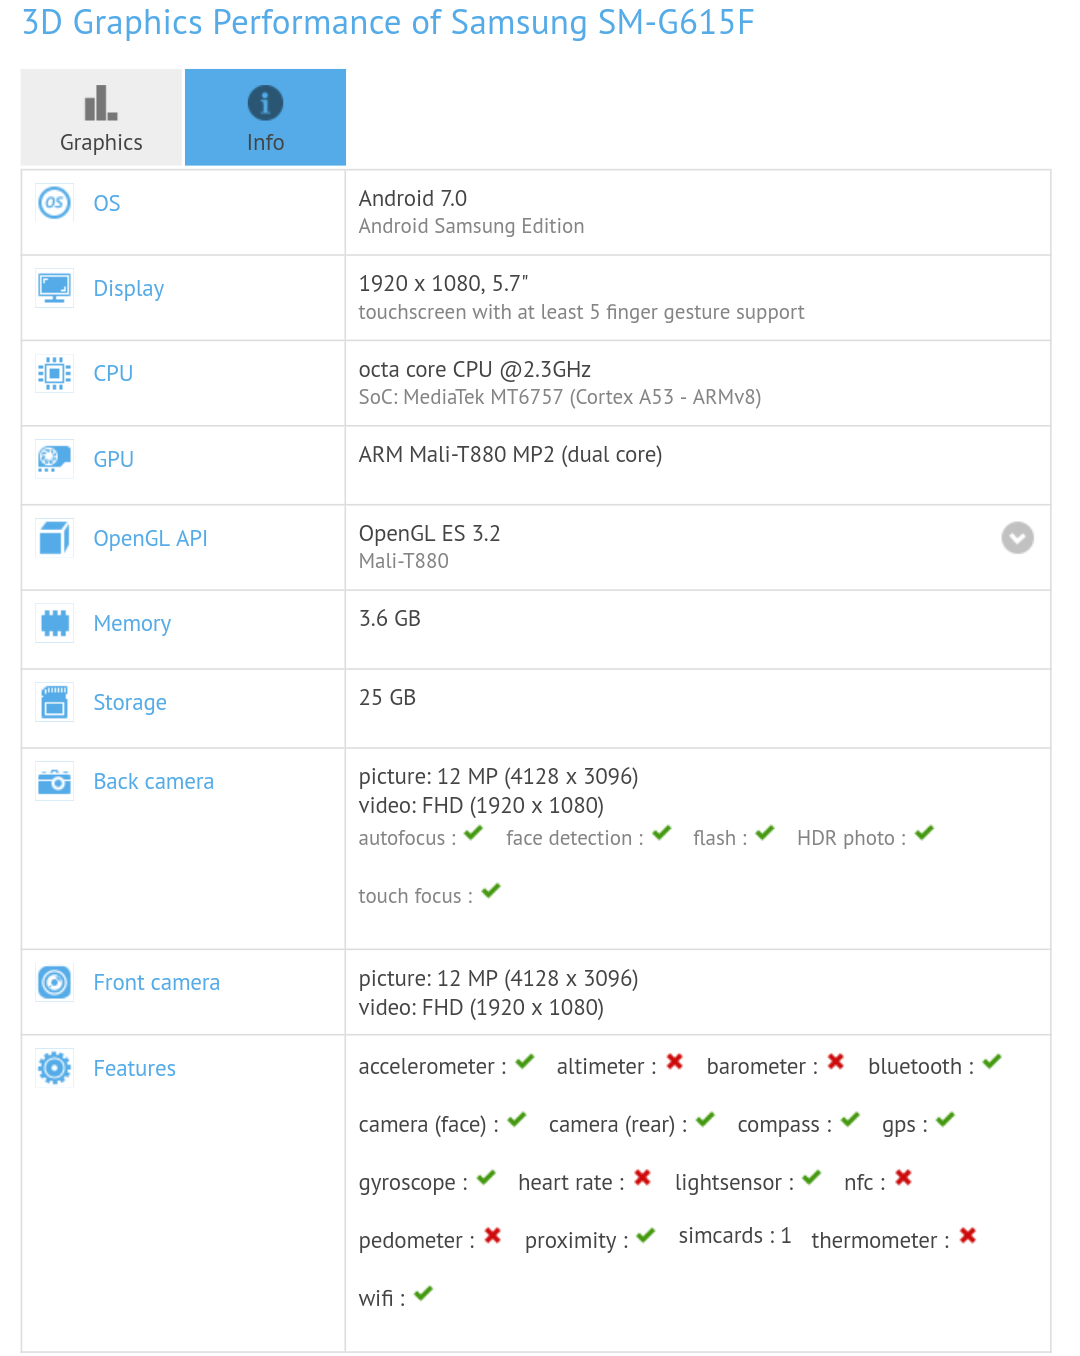Click the wifi green checkmark
Image resolution: width=1080 pixels, height=1356 pixels.
point(423,1294)
